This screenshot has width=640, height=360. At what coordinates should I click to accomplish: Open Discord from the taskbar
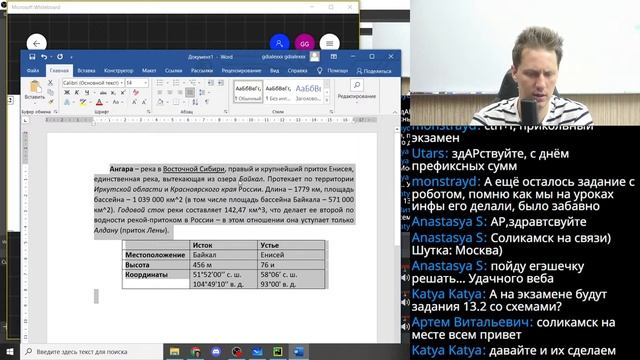[216, 351]
